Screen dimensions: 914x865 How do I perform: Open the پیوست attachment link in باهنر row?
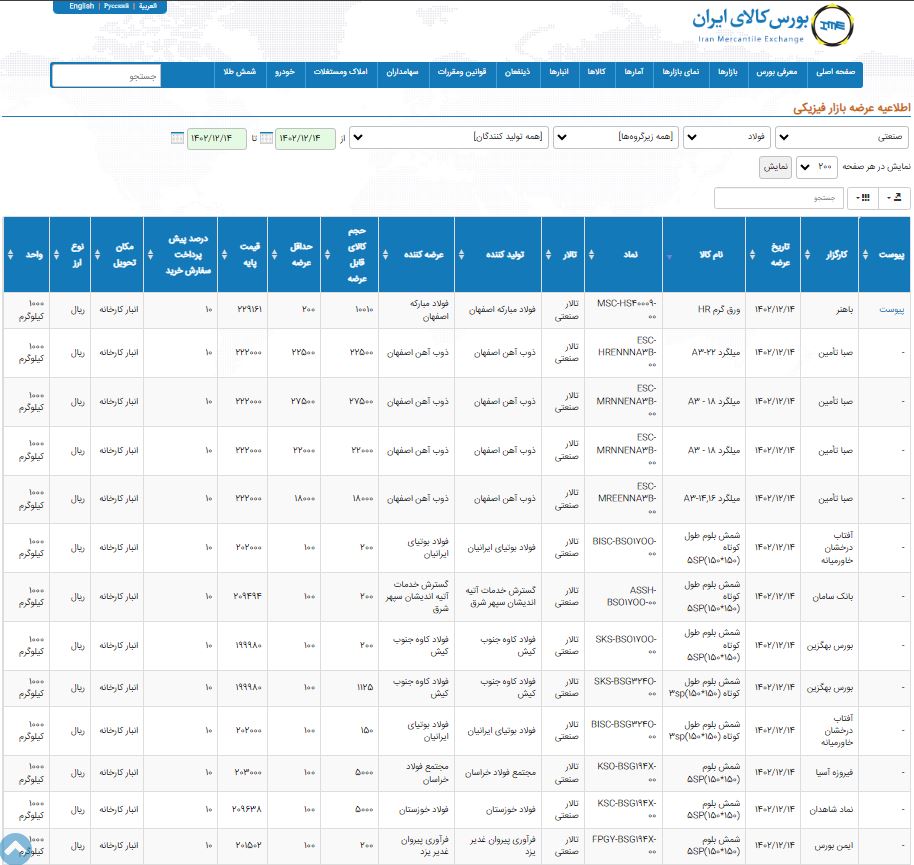[891, 310]
